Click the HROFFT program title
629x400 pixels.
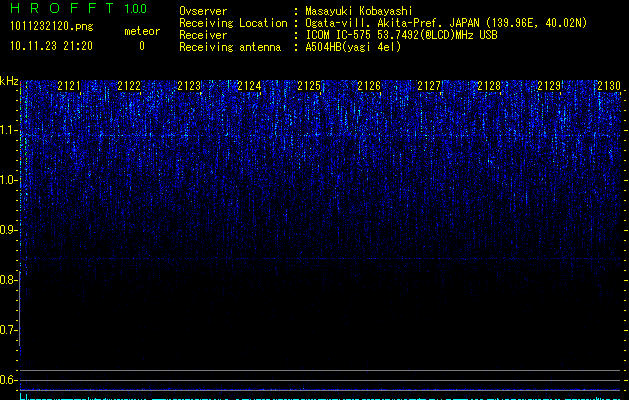[62, 8]
